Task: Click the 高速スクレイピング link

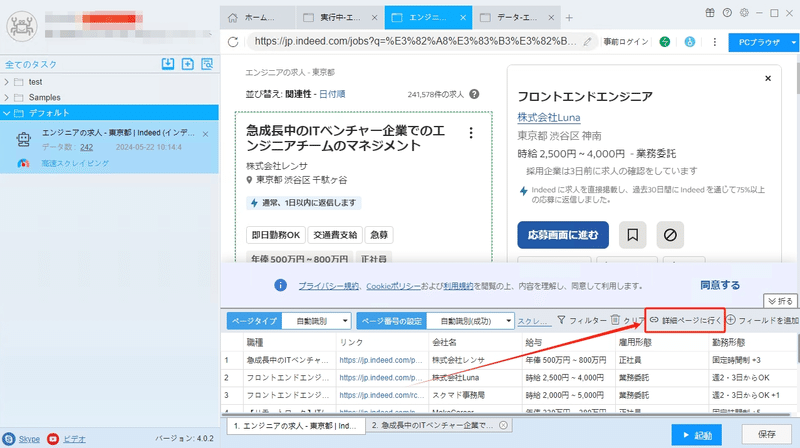Action: pyautogui.click(x=75, y=163)
